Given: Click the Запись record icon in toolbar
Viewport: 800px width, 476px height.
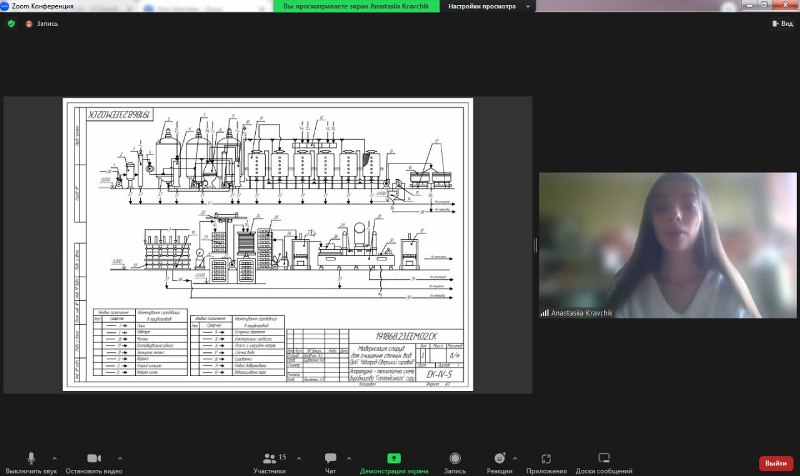Looking at the screenshot, I should point(454,458).
